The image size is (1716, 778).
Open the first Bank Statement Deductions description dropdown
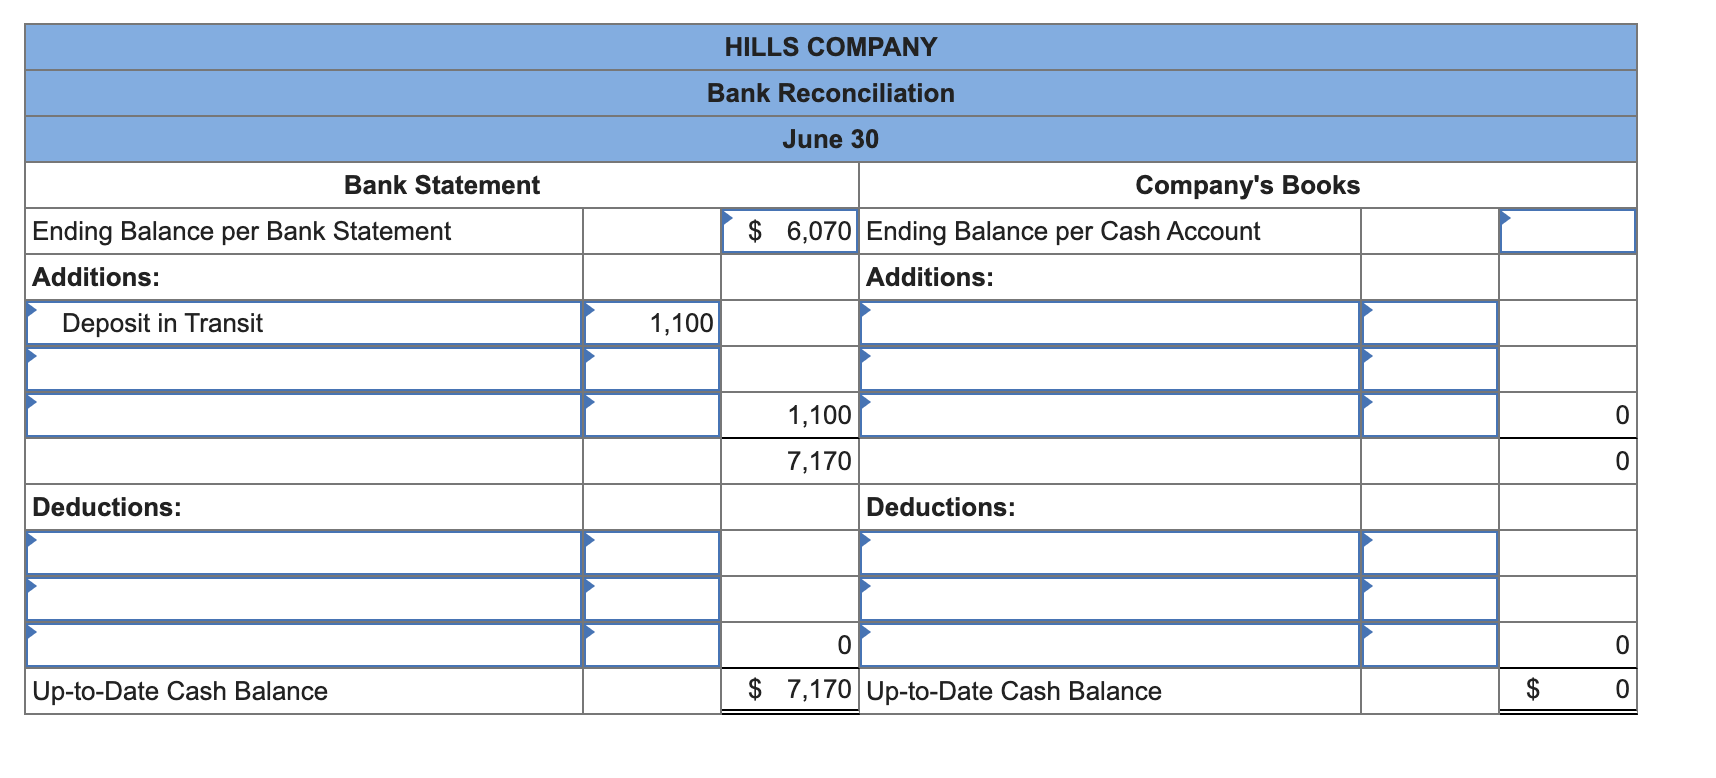(304, 553)
